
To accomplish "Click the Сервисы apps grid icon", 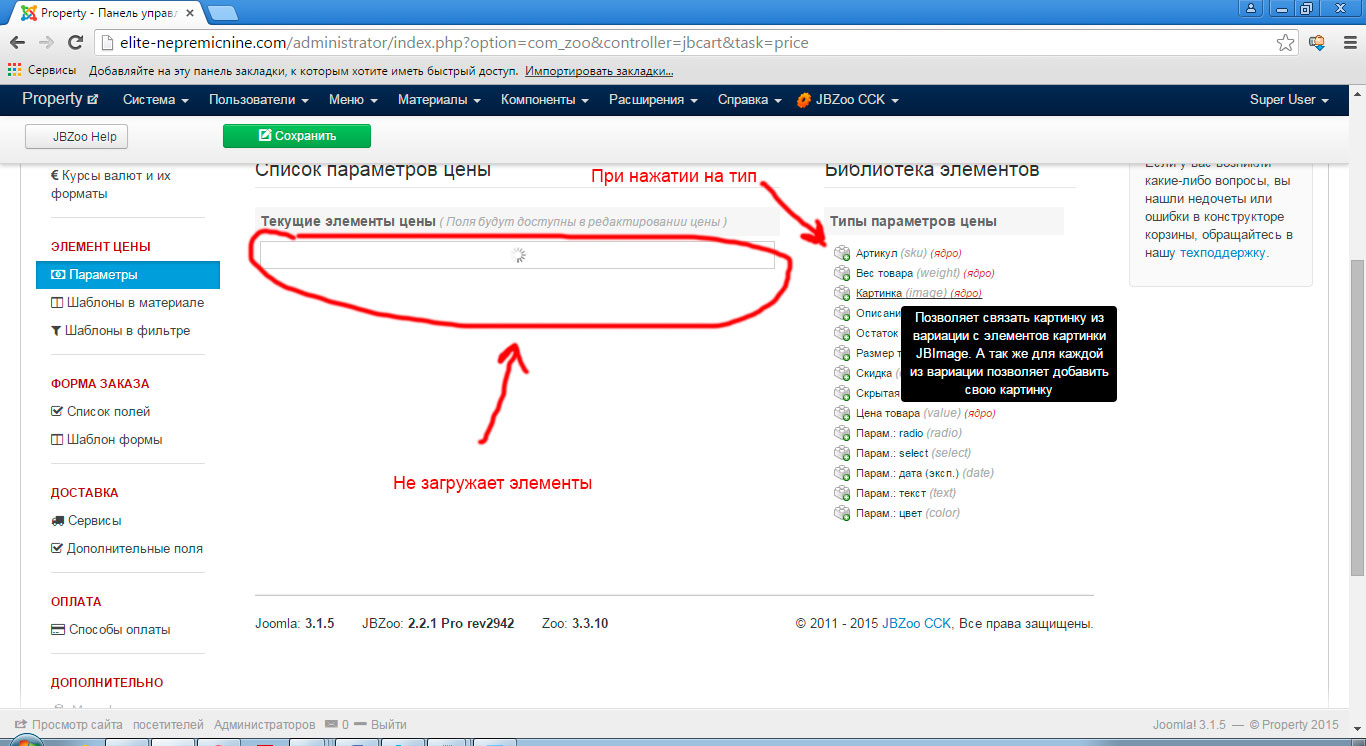I will (x=15, y=71).
